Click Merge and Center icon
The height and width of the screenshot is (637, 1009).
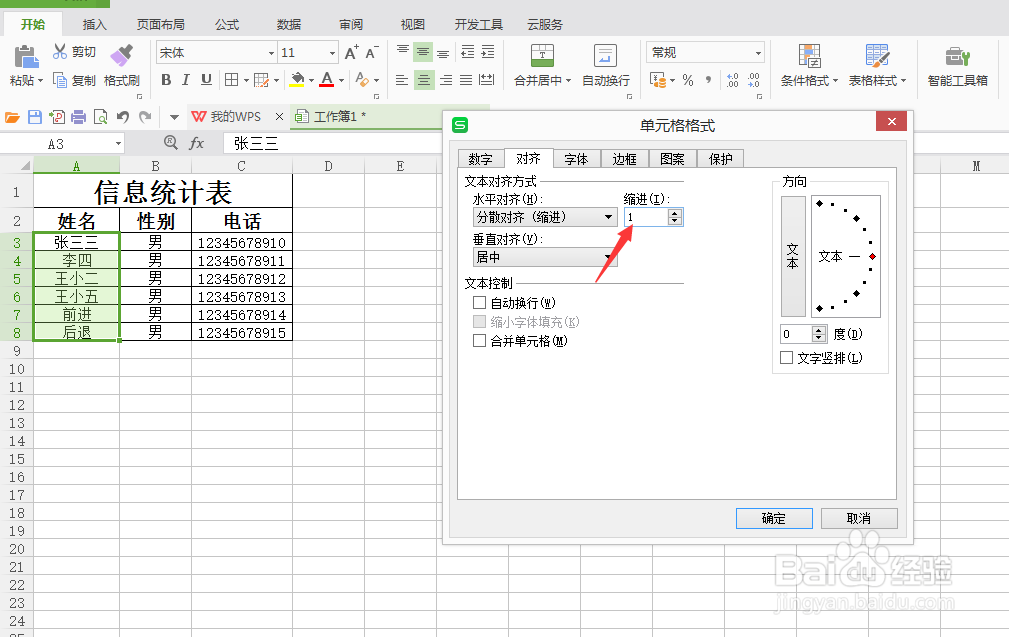coord(542,56)
